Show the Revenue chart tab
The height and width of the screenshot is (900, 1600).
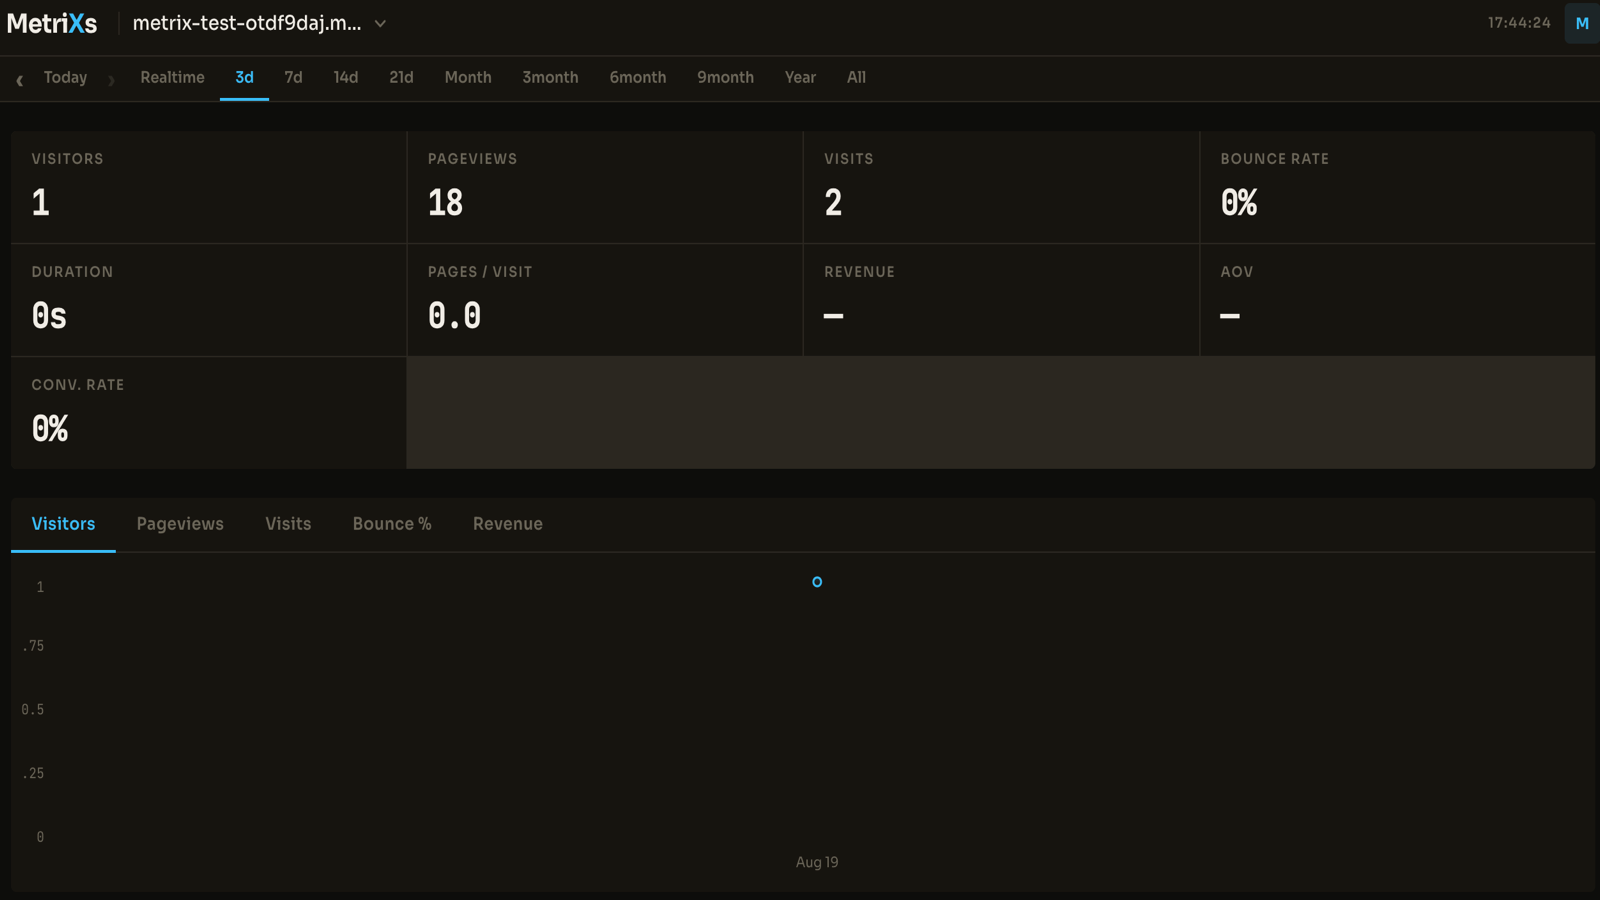(x=508, y=524)
